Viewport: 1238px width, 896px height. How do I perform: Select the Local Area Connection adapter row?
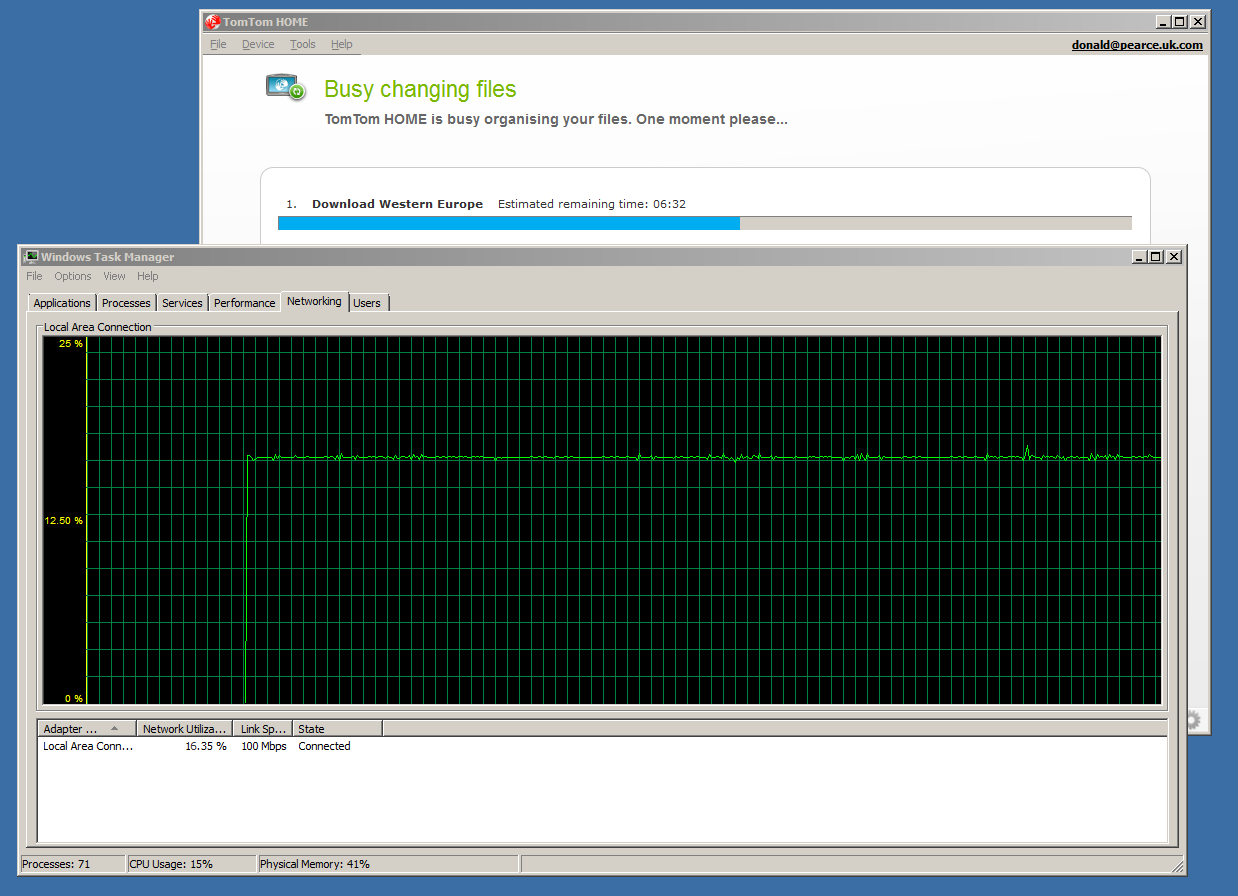(x=602, y=746)
